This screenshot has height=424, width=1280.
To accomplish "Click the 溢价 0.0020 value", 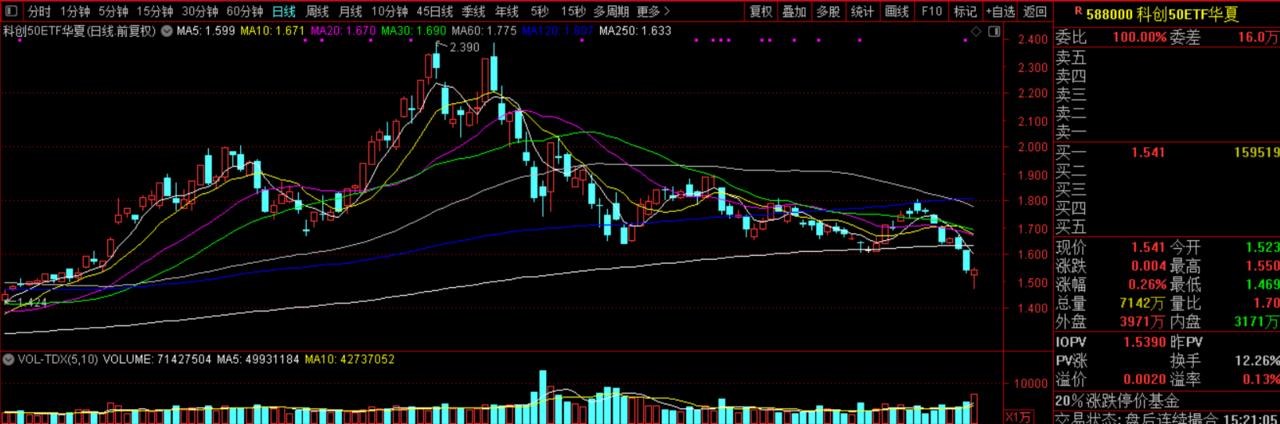I will point(1144,379).
